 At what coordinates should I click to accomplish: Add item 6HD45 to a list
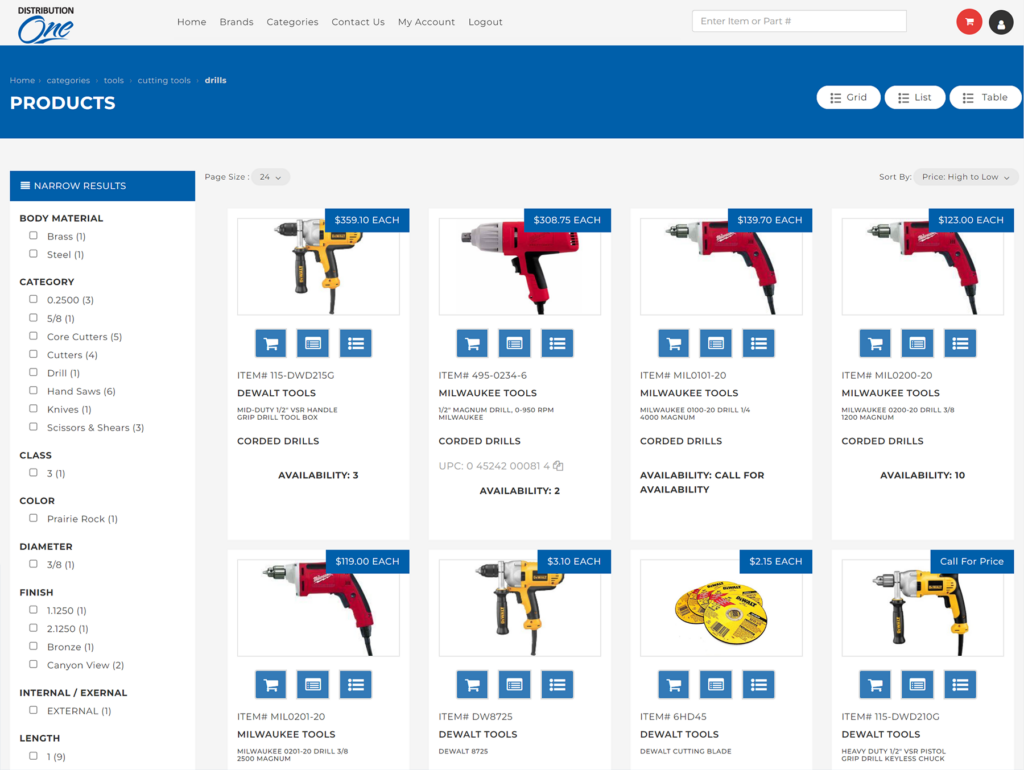point(758,684)
